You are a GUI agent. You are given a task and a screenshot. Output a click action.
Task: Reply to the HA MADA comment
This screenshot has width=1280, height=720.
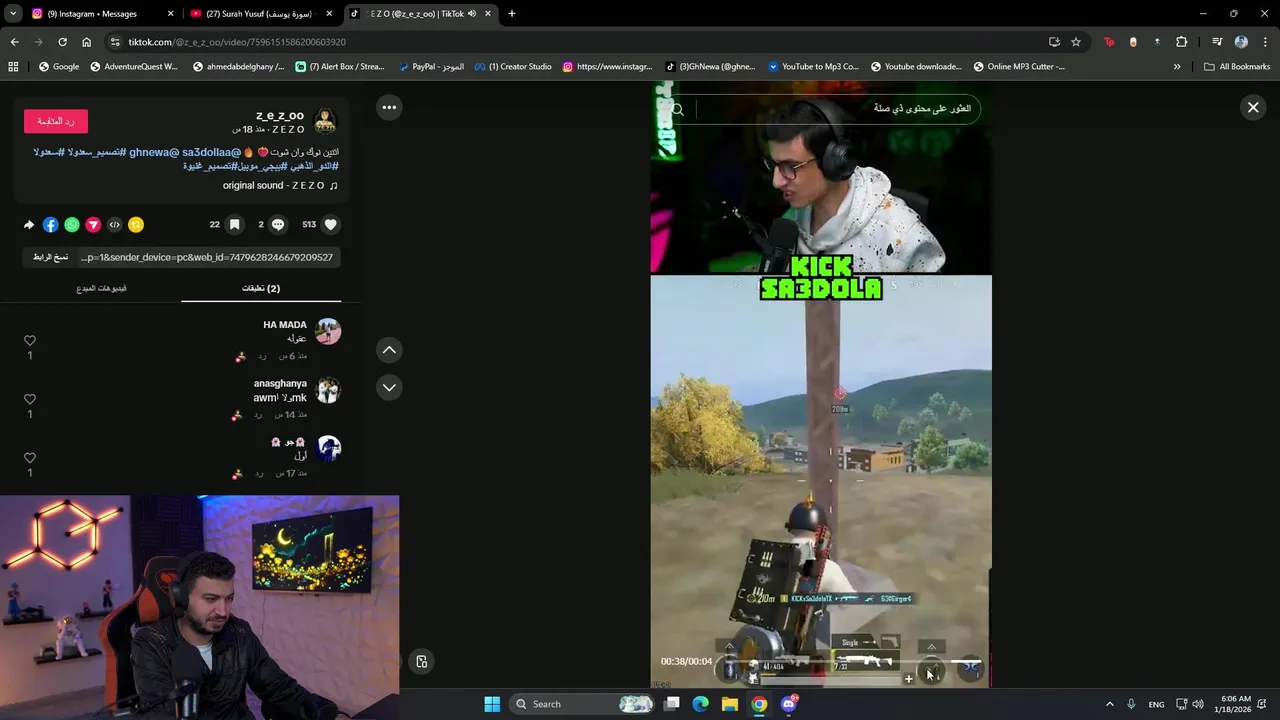262,356
